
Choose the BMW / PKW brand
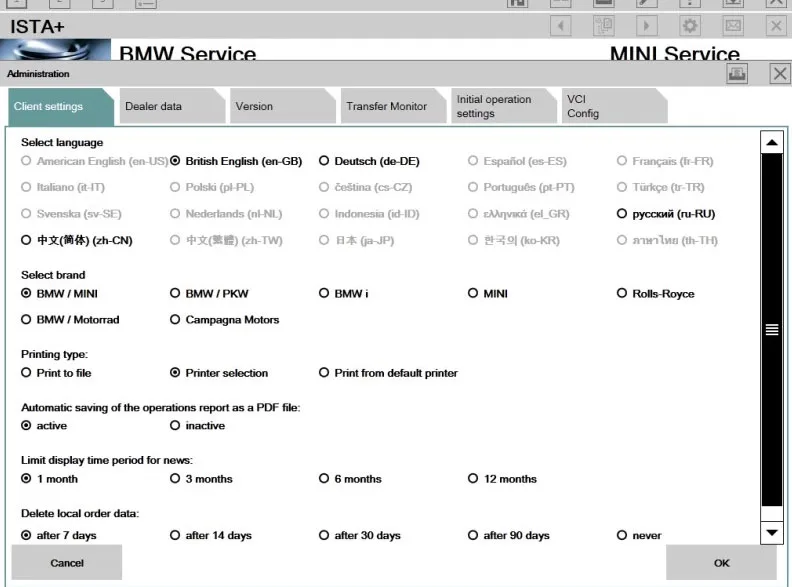[209, 294]
